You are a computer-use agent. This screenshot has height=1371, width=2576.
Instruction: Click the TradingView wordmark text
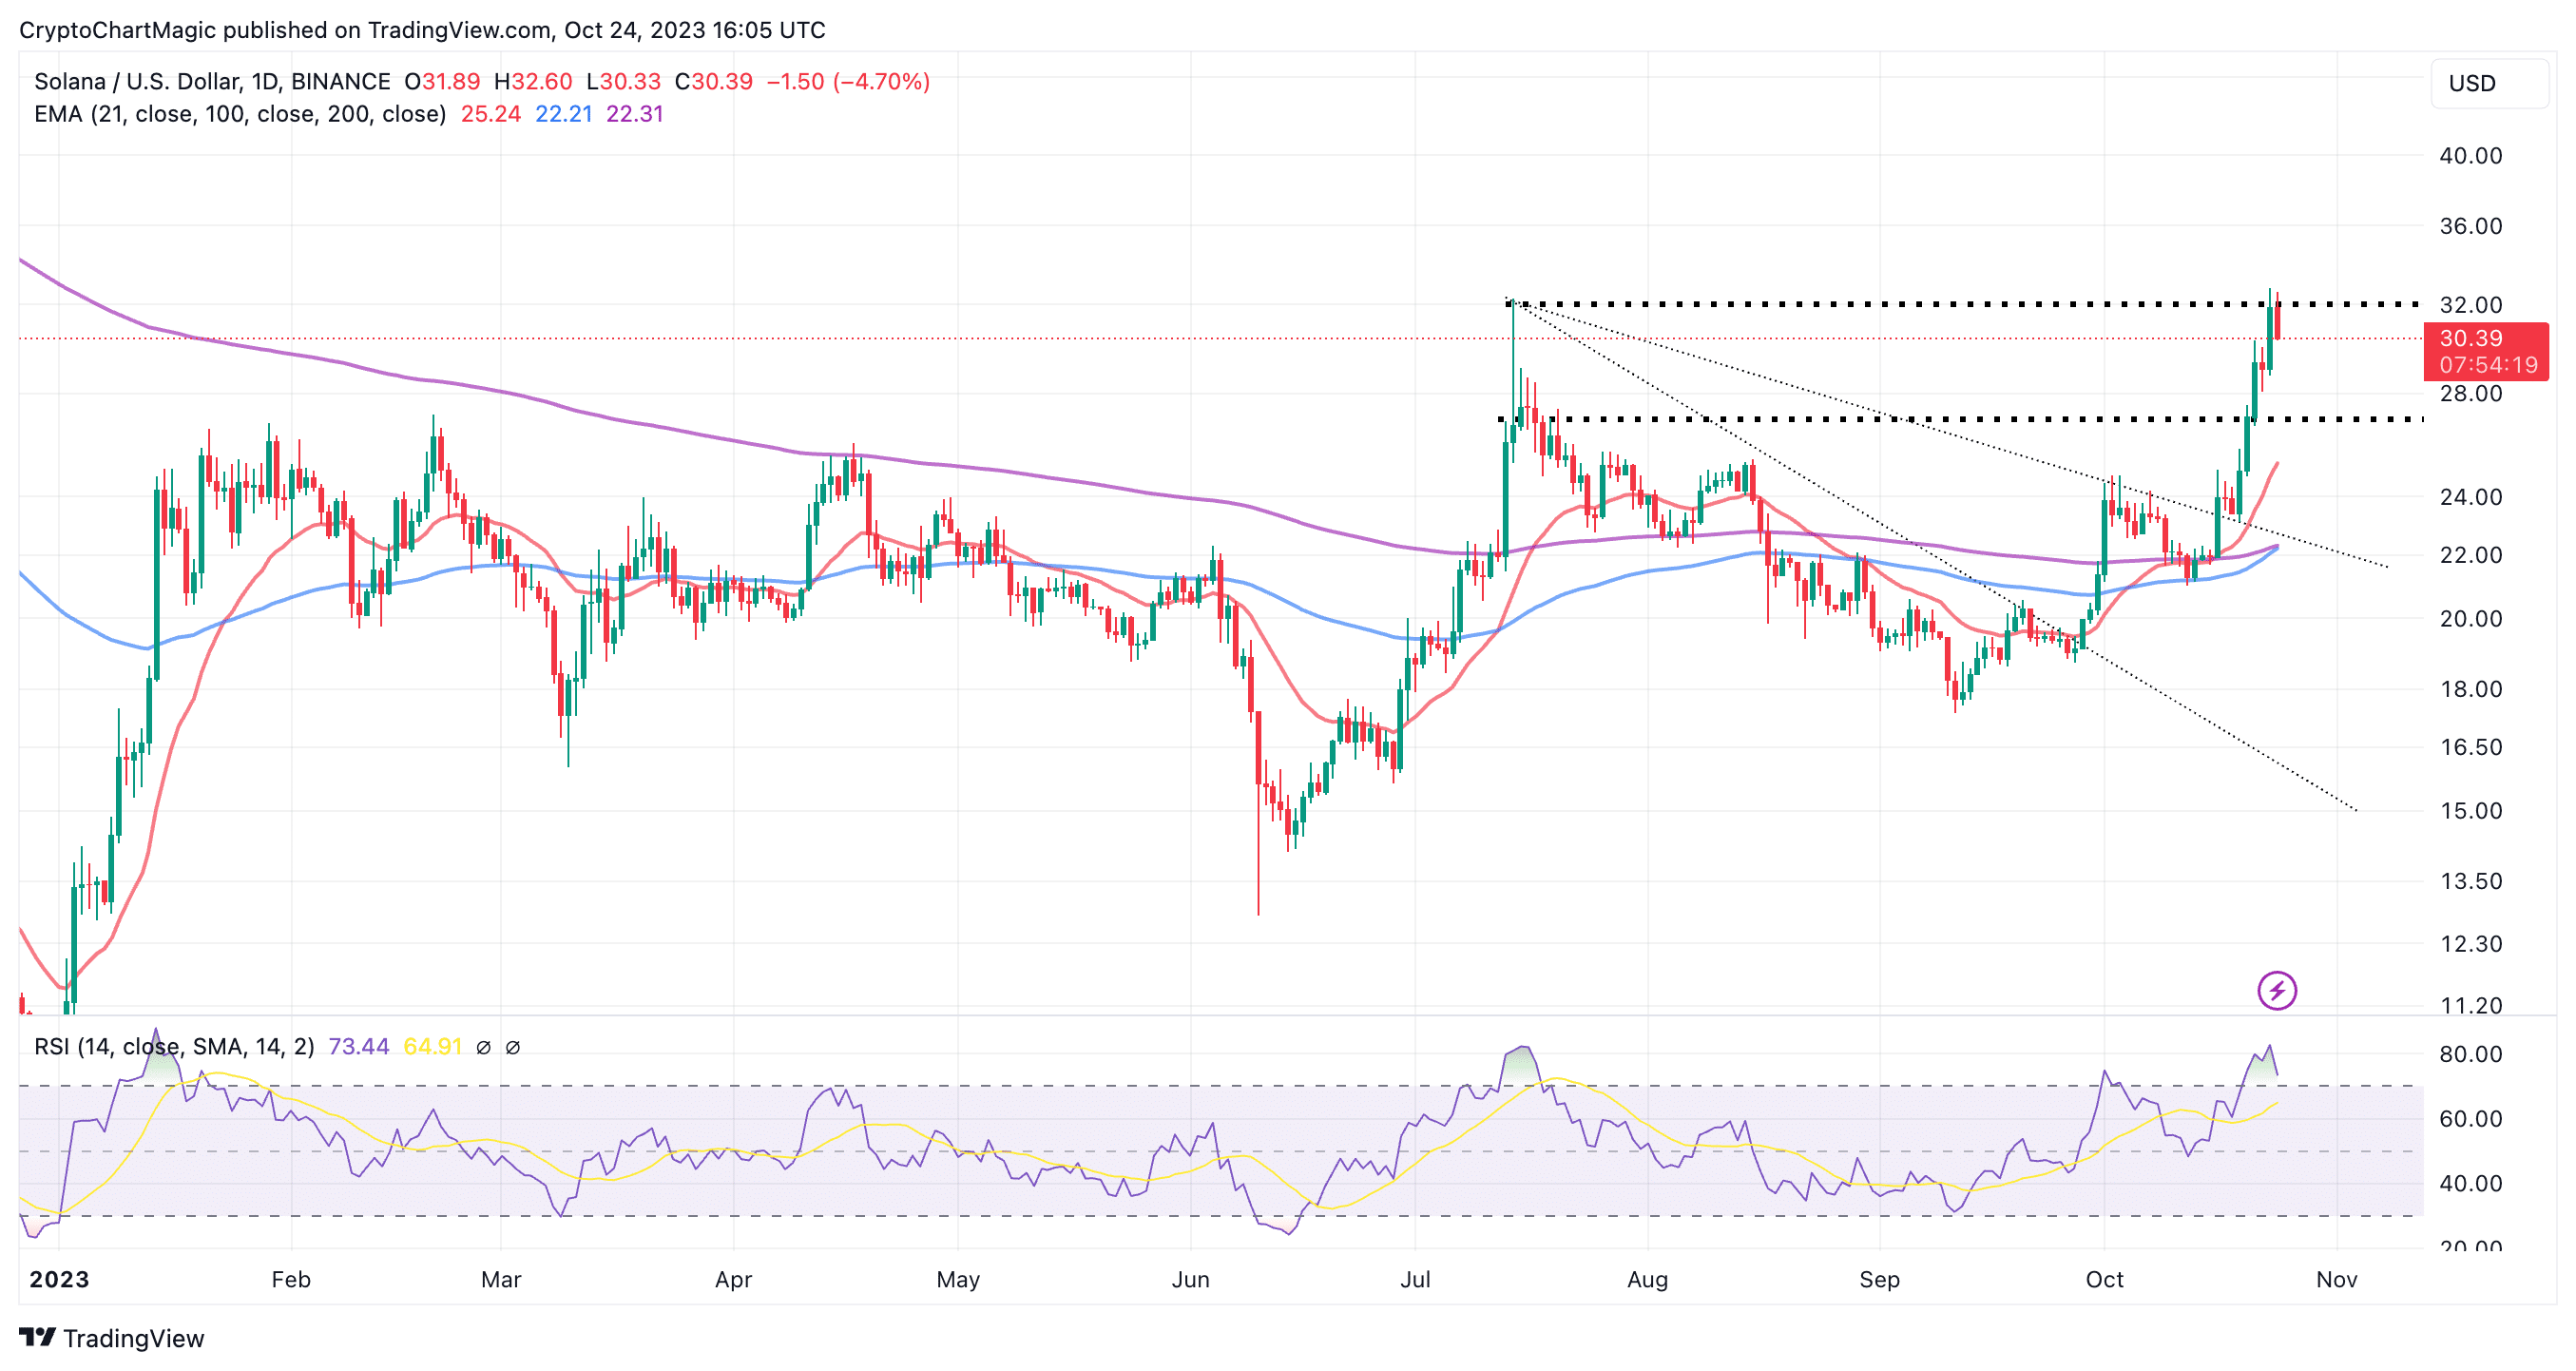click(133, 1338)
